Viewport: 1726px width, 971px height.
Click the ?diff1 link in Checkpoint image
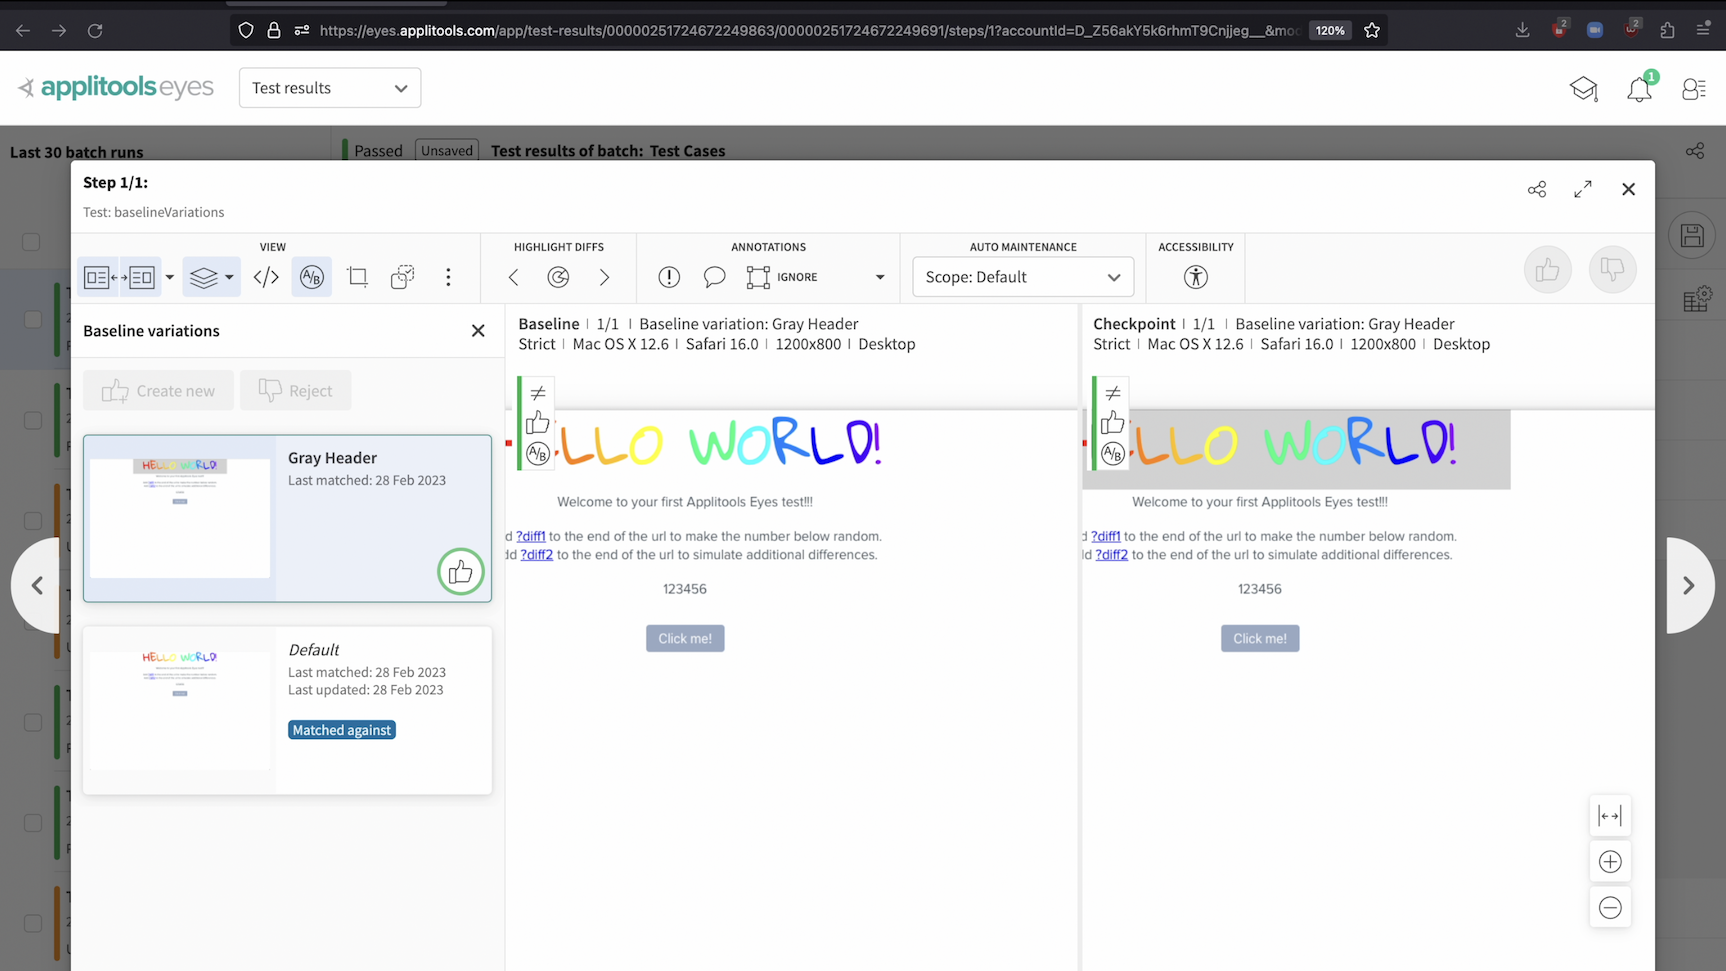pos(1106,536)
